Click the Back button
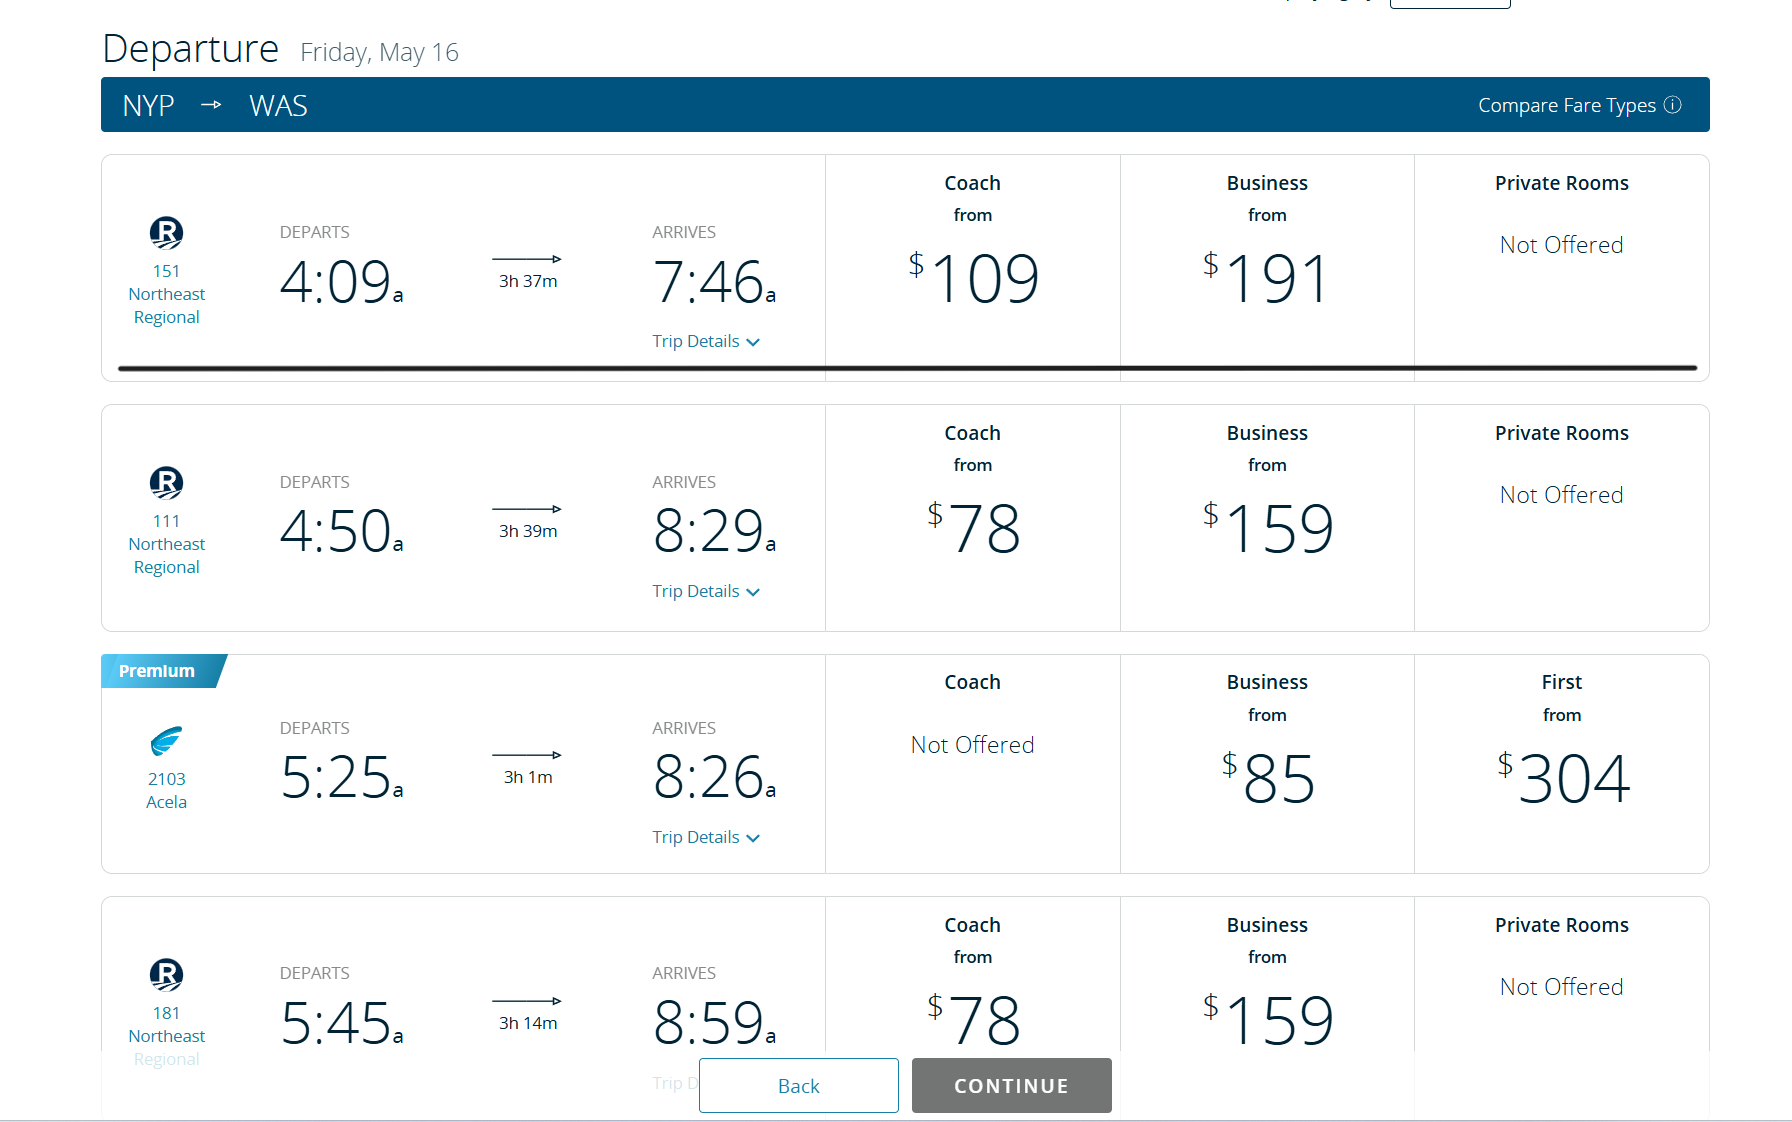Screen dimensions: 1792x1122 coord(799,1085)
